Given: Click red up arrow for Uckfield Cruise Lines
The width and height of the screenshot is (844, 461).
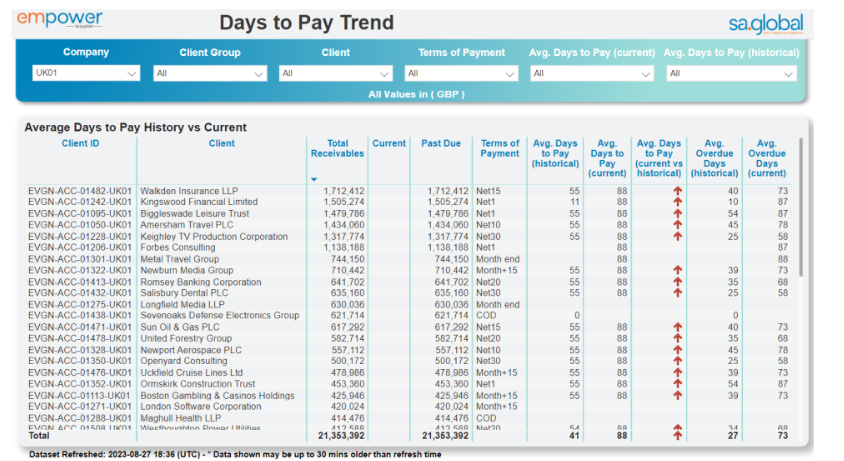Looking at the screenshot, I should pos(678,373).
